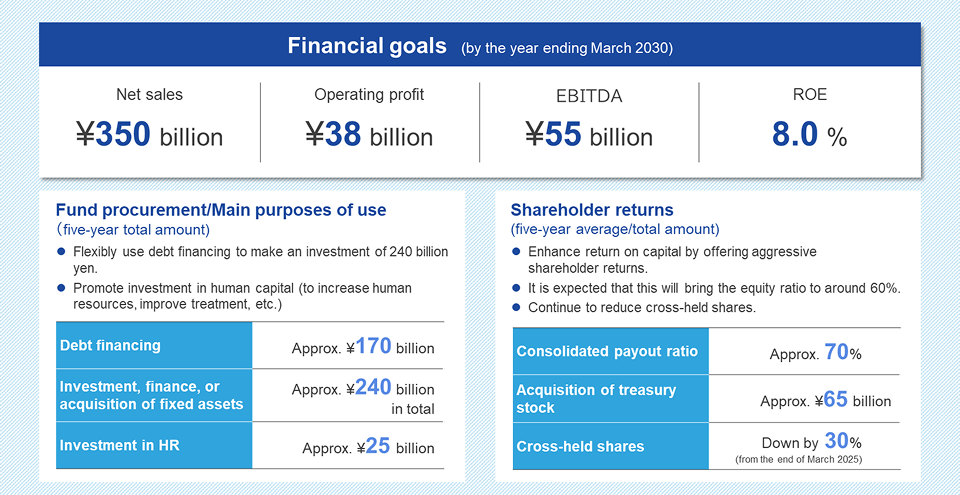Image resolution: width=960 pixels, height=495 pixels.
Task: Select the Approx. ¥65 billion value
Action: [825, 400]
